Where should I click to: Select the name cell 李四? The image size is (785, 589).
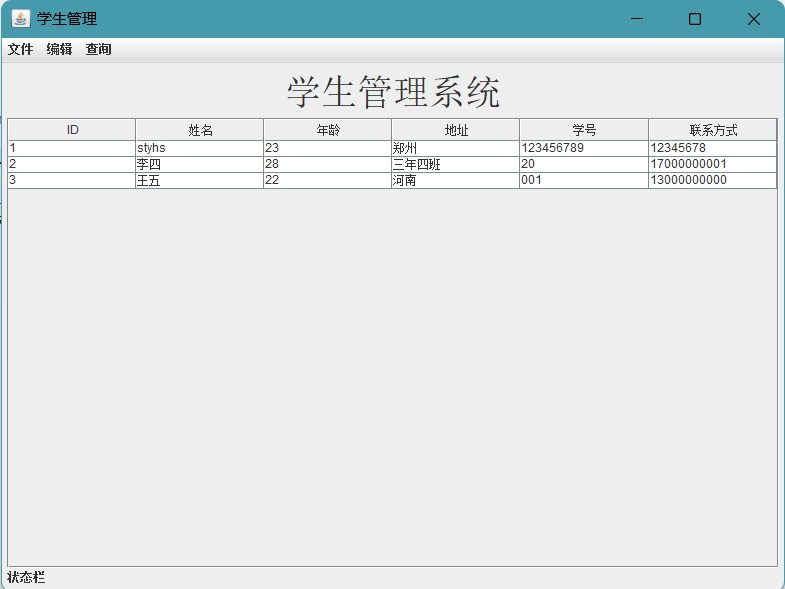tap(200, 164)
